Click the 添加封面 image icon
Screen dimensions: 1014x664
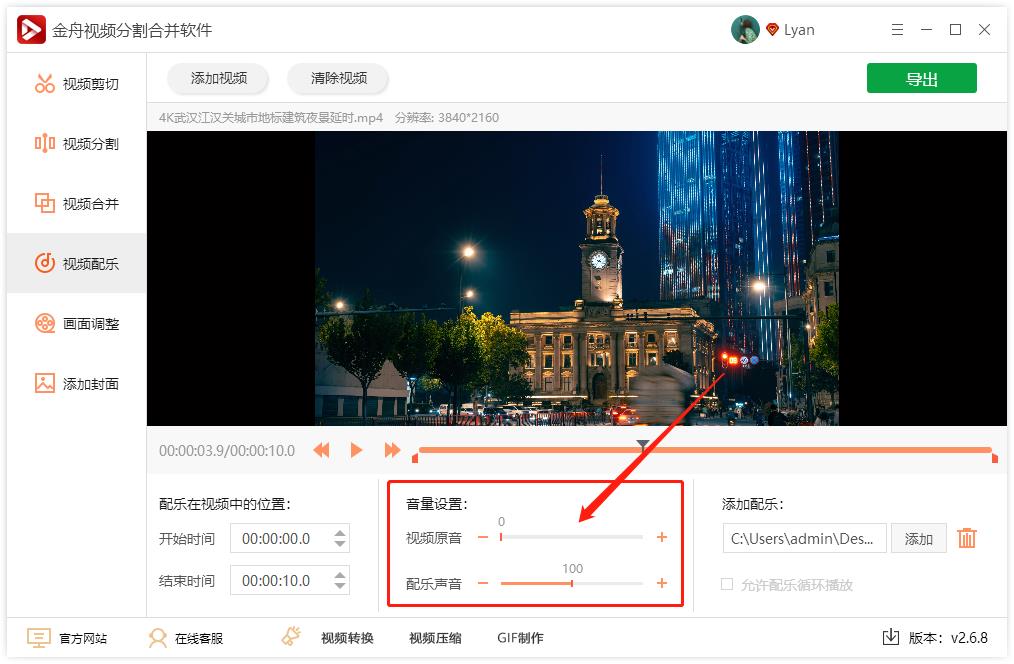coord(45,383)
